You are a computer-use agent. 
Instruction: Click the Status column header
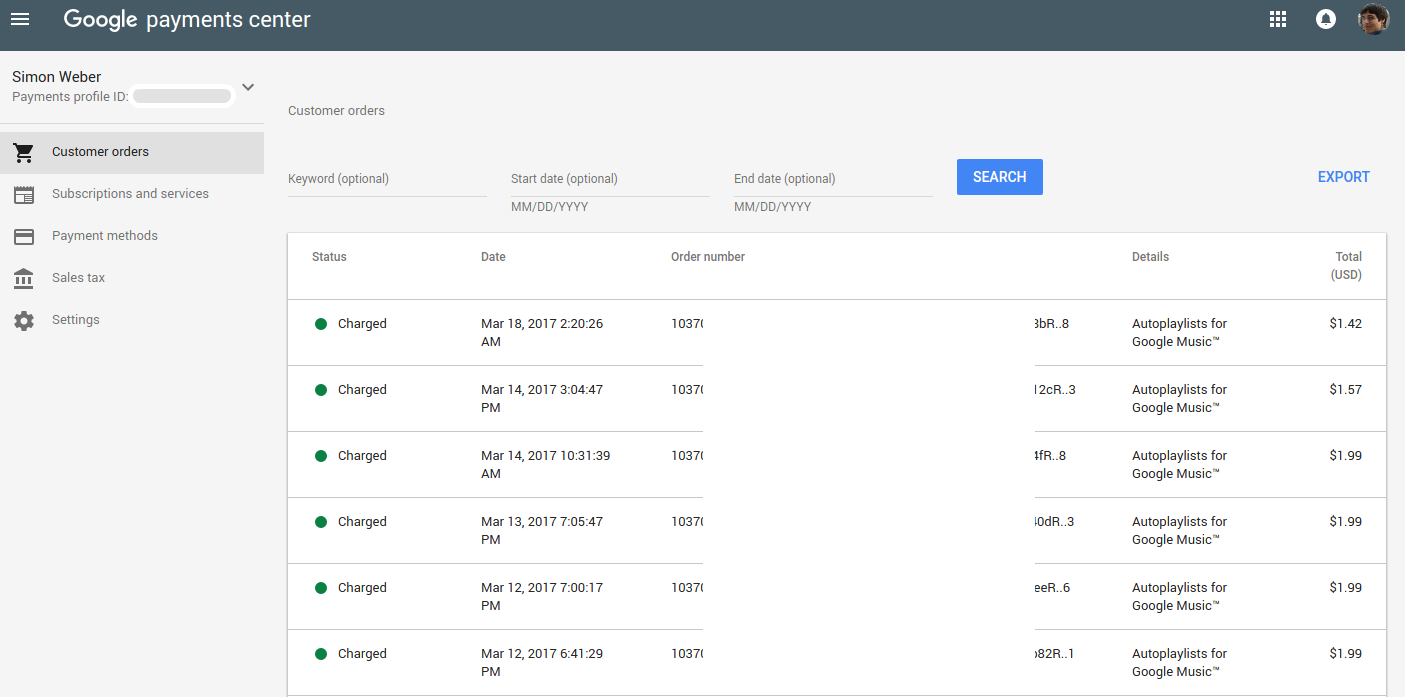pos(329,257)
